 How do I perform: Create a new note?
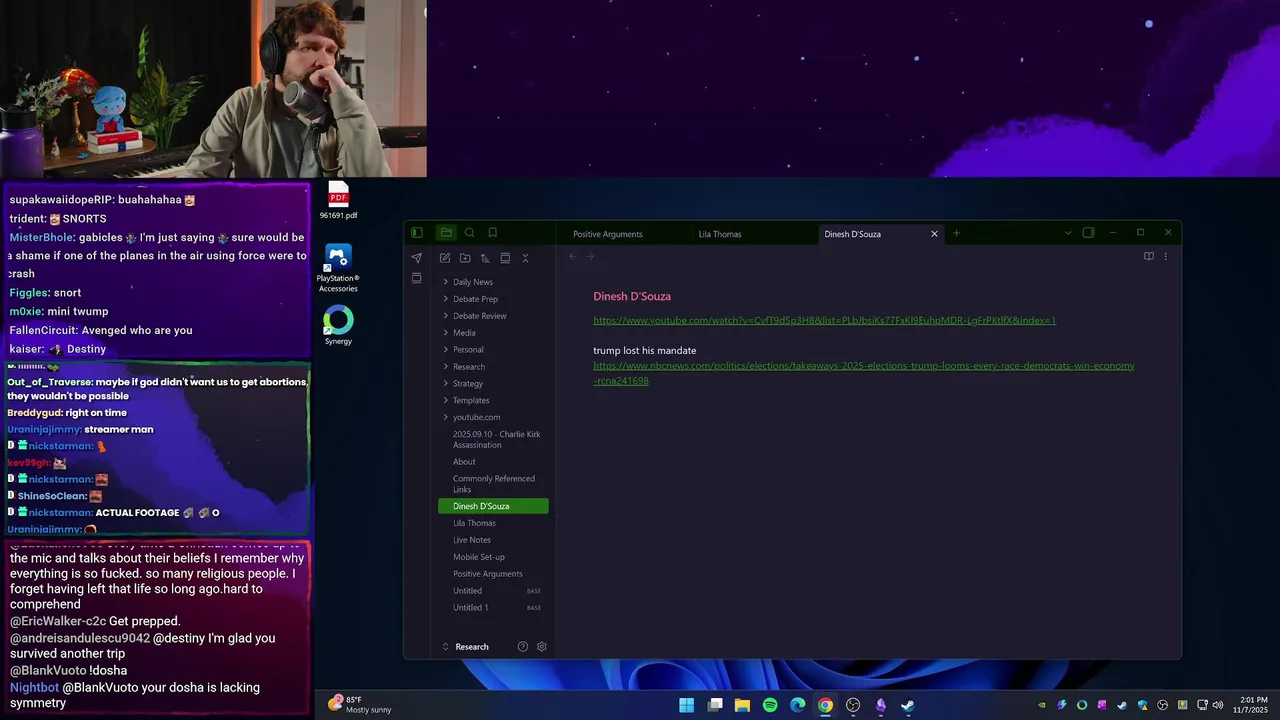(445, 258)
